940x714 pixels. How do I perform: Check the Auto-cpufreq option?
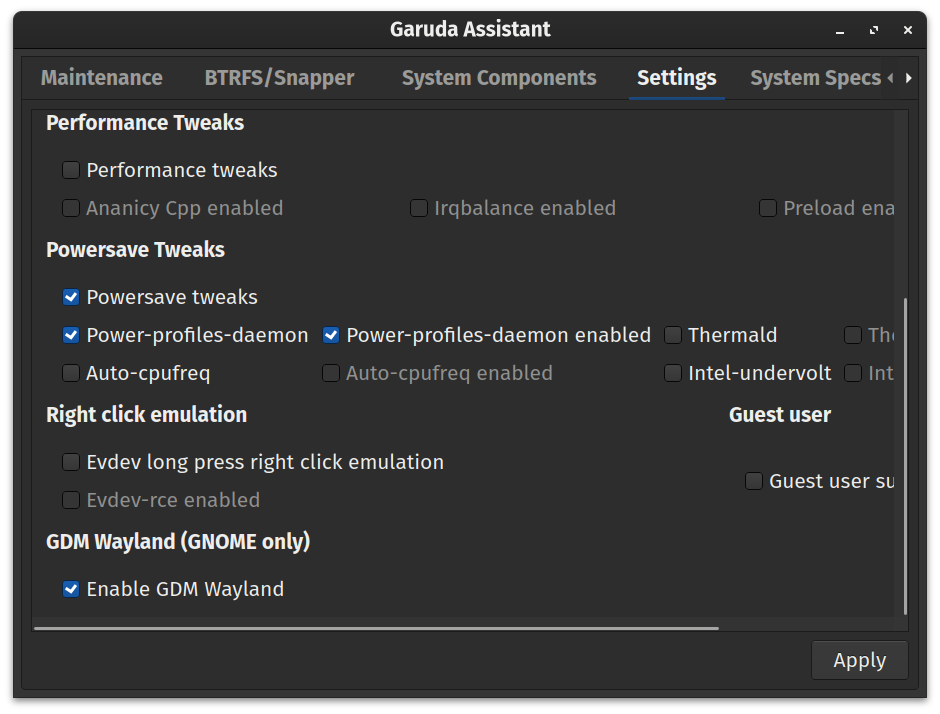click(x=71, y=373)
